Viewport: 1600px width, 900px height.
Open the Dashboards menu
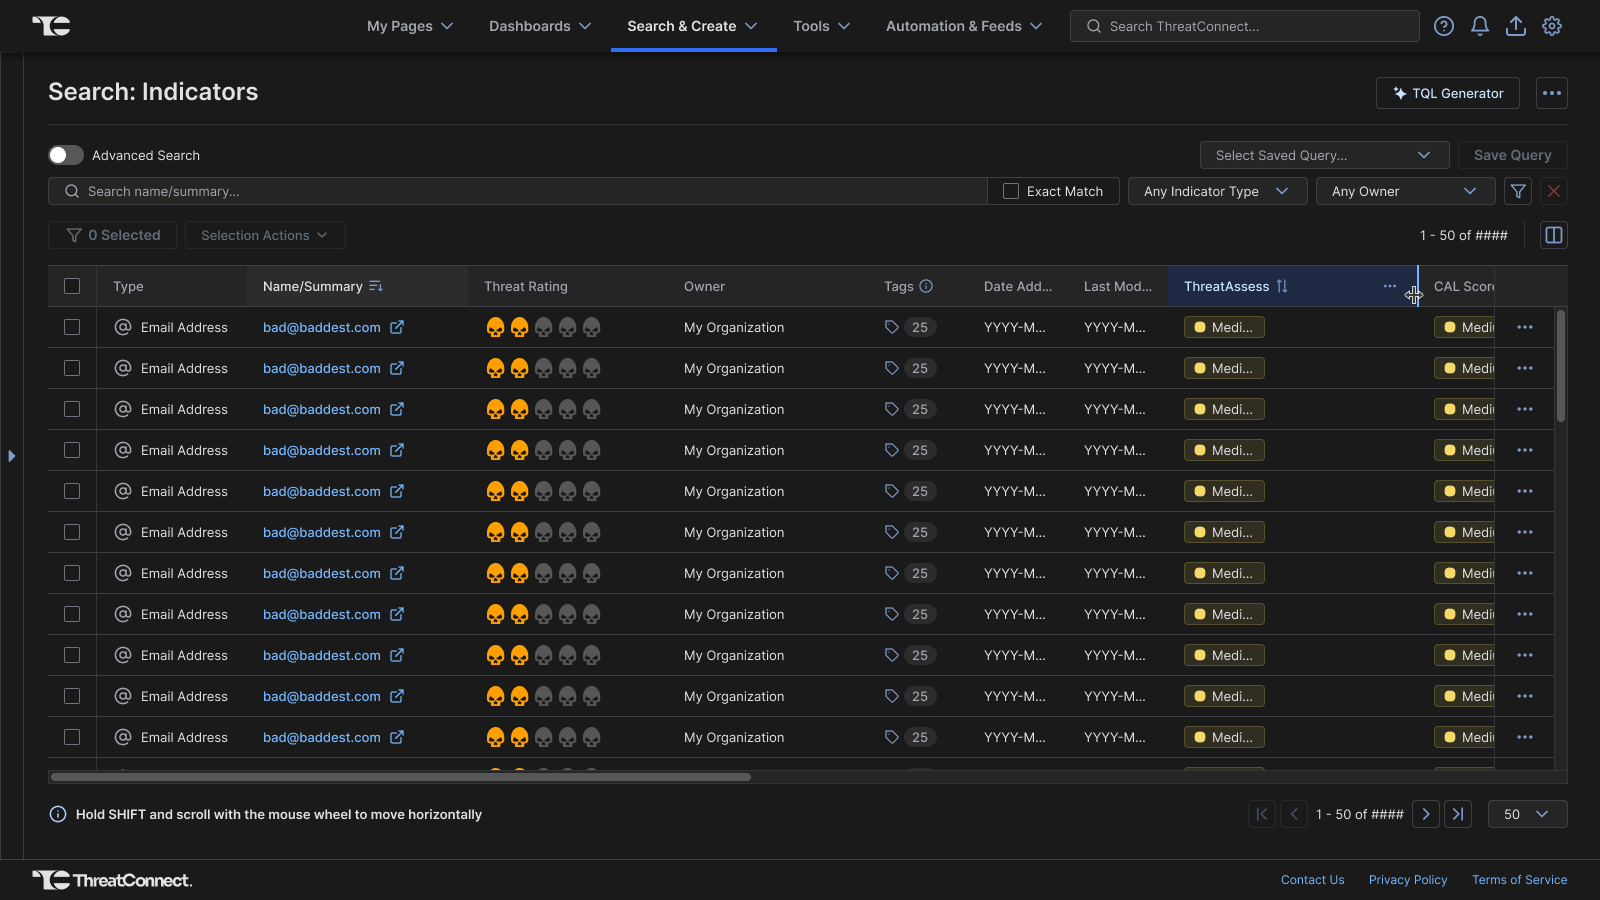coord(540,26)
